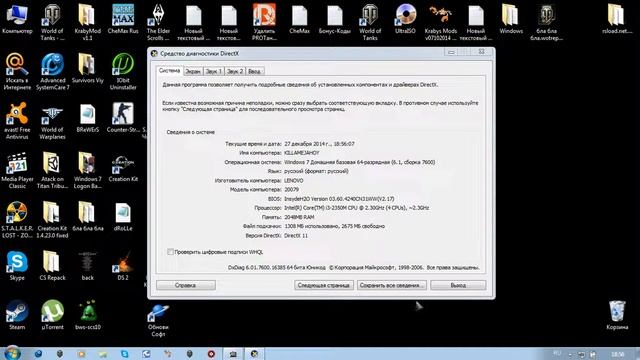Open µTorrent desktop shortcut
The width and height of the screenshot is (640, 360).
coord(52,315)
